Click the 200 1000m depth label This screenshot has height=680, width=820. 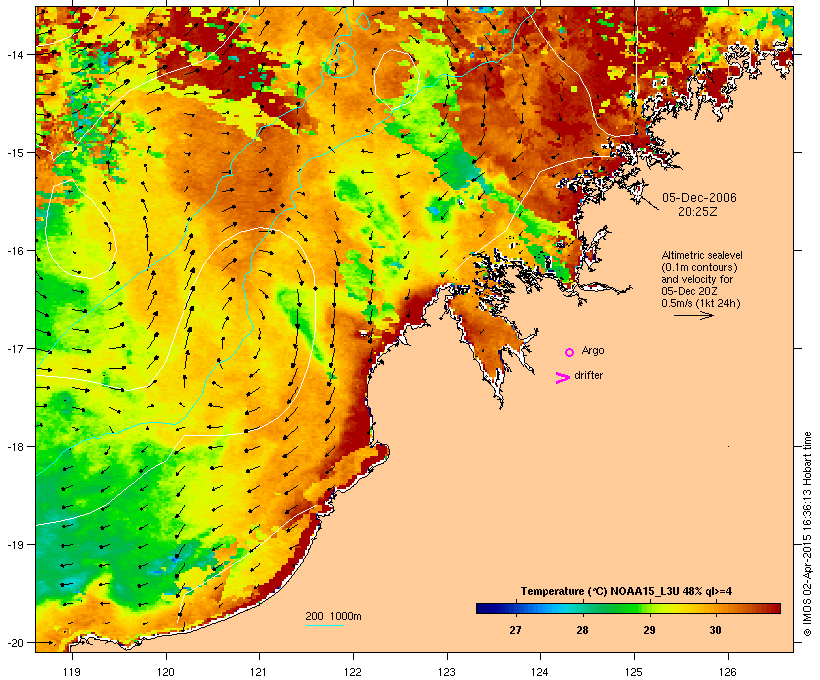click(x=333, y=616)
